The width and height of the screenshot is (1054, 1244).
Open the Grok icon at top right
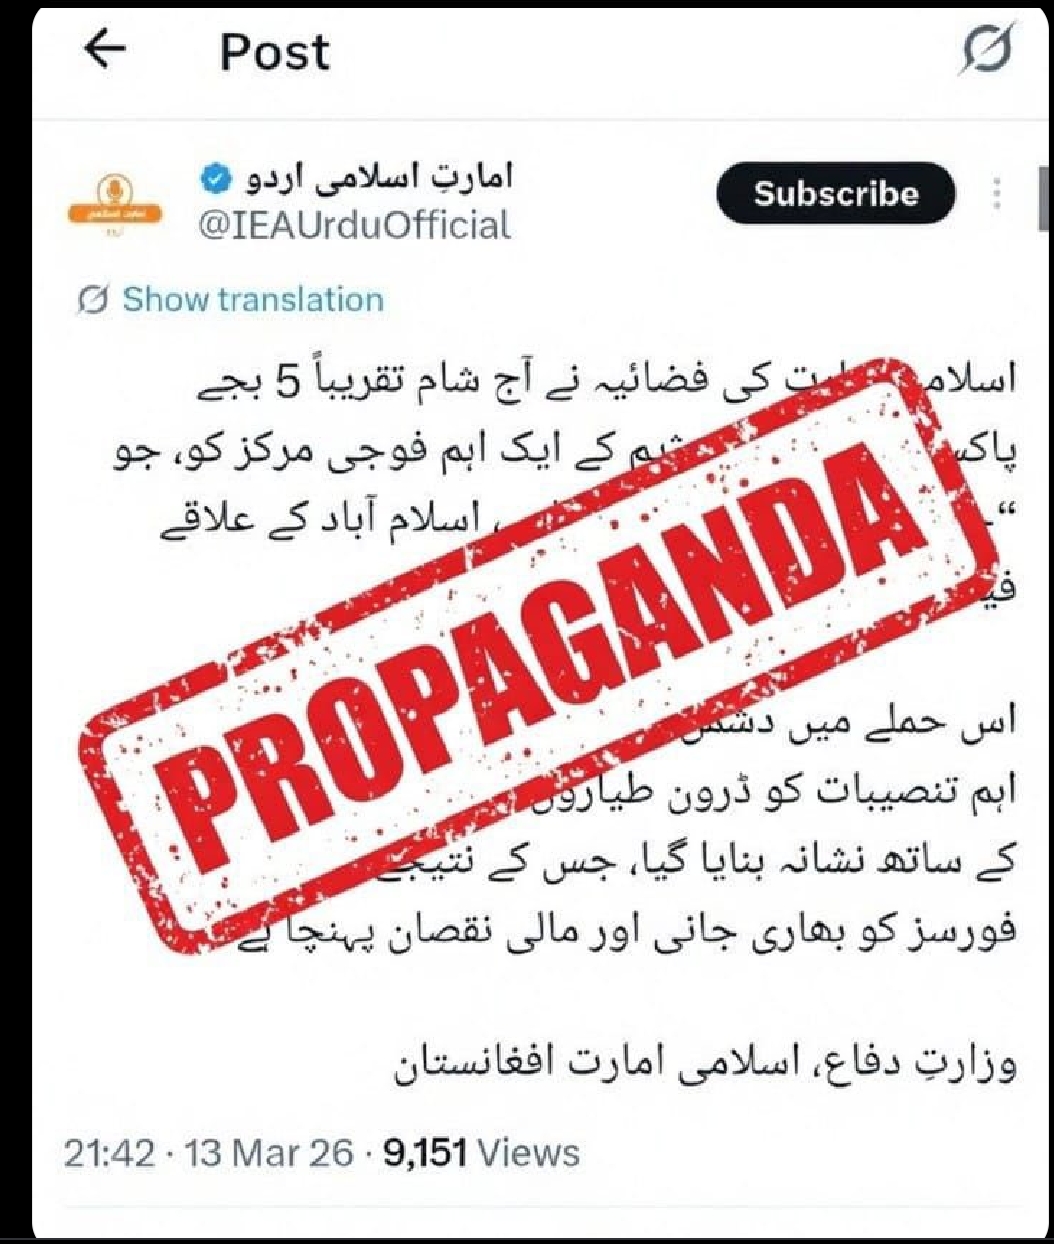click(988, 49)
